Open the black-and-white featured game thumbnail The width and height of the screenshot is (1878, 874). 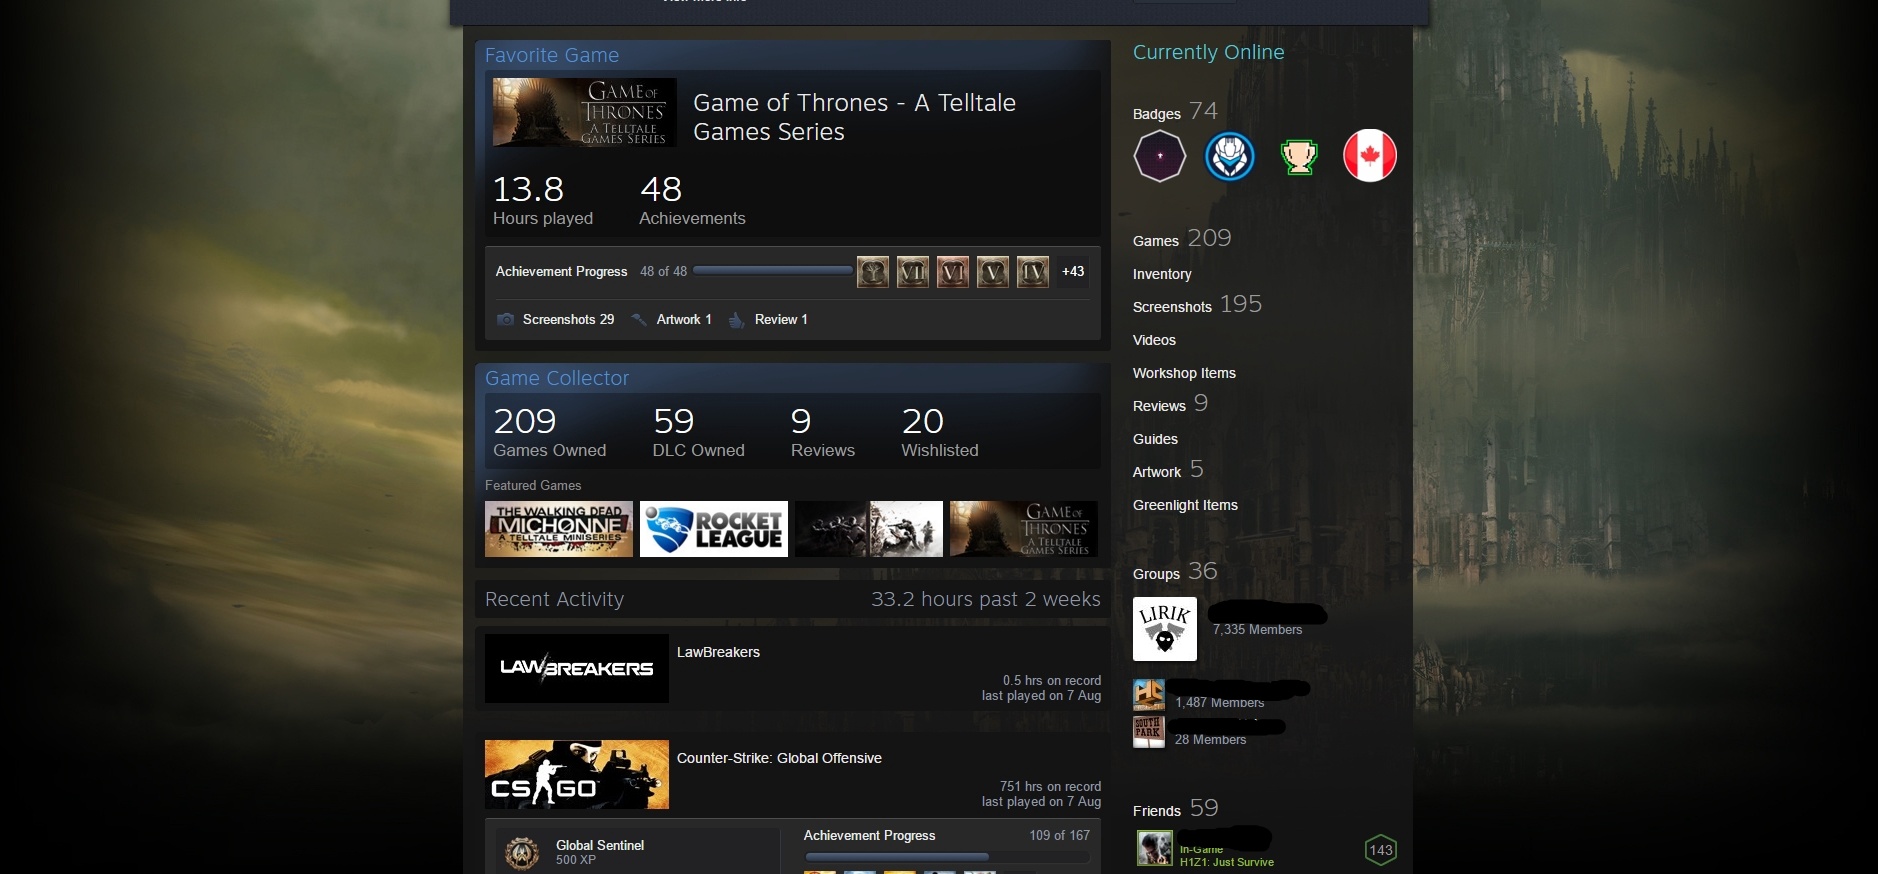point(869,529)
